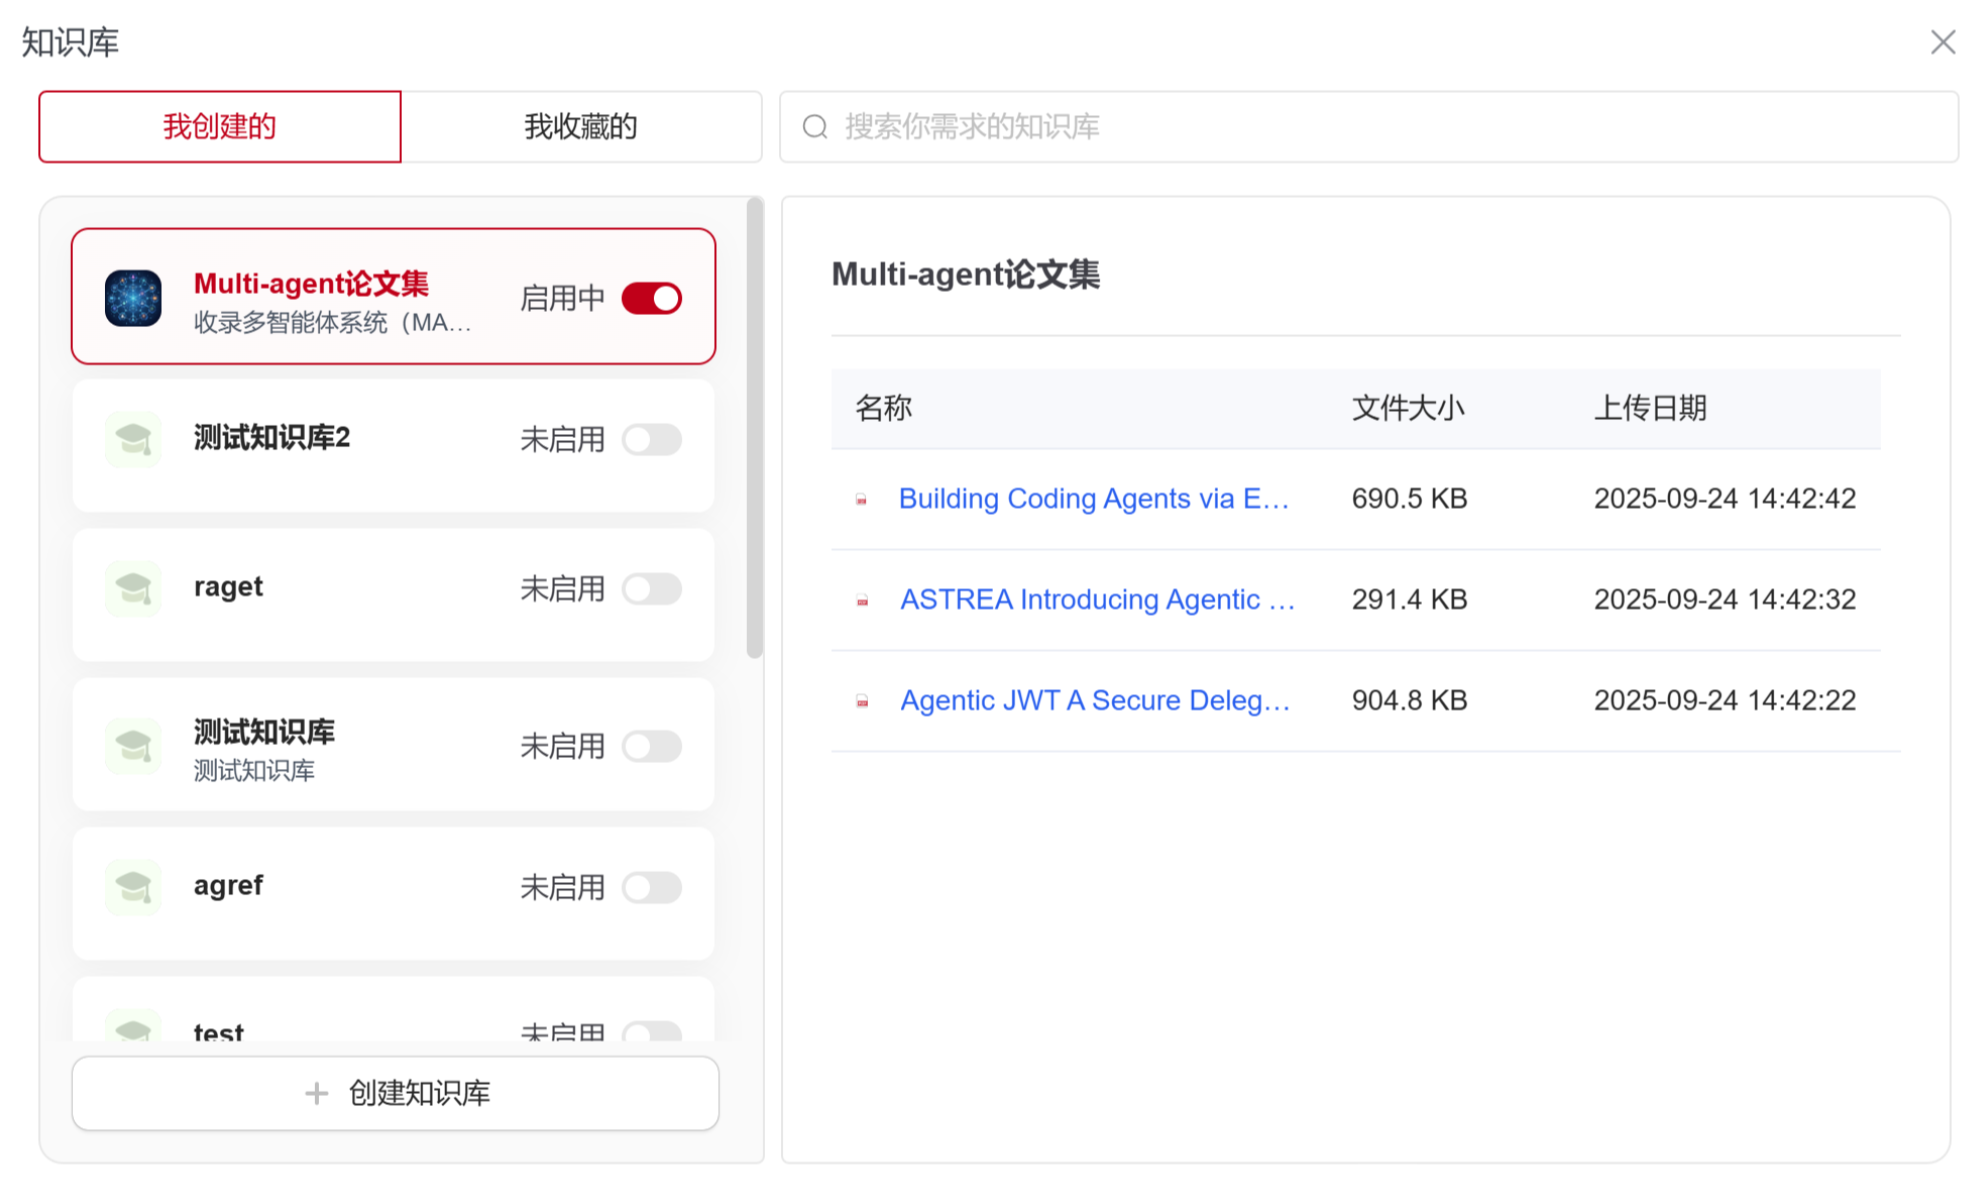Click the PDF icon beside ASTREA Introducing Agentic
Screen dimensions: 1988x1190
click(861, 600)
